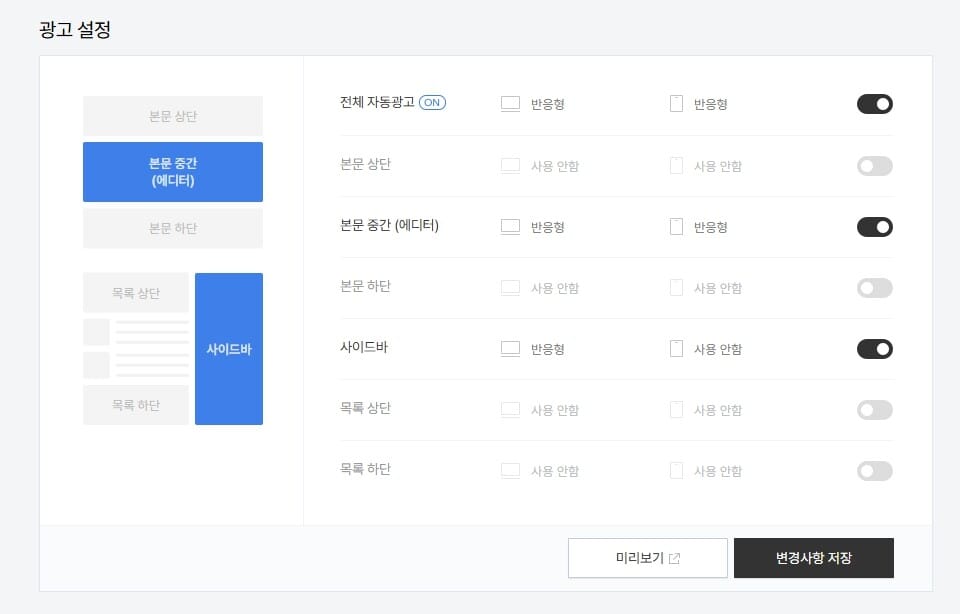The width and height of the screenshot is (960, 614).
Task: Click the 본문 하단 row label in settings list
Action: 365,286
